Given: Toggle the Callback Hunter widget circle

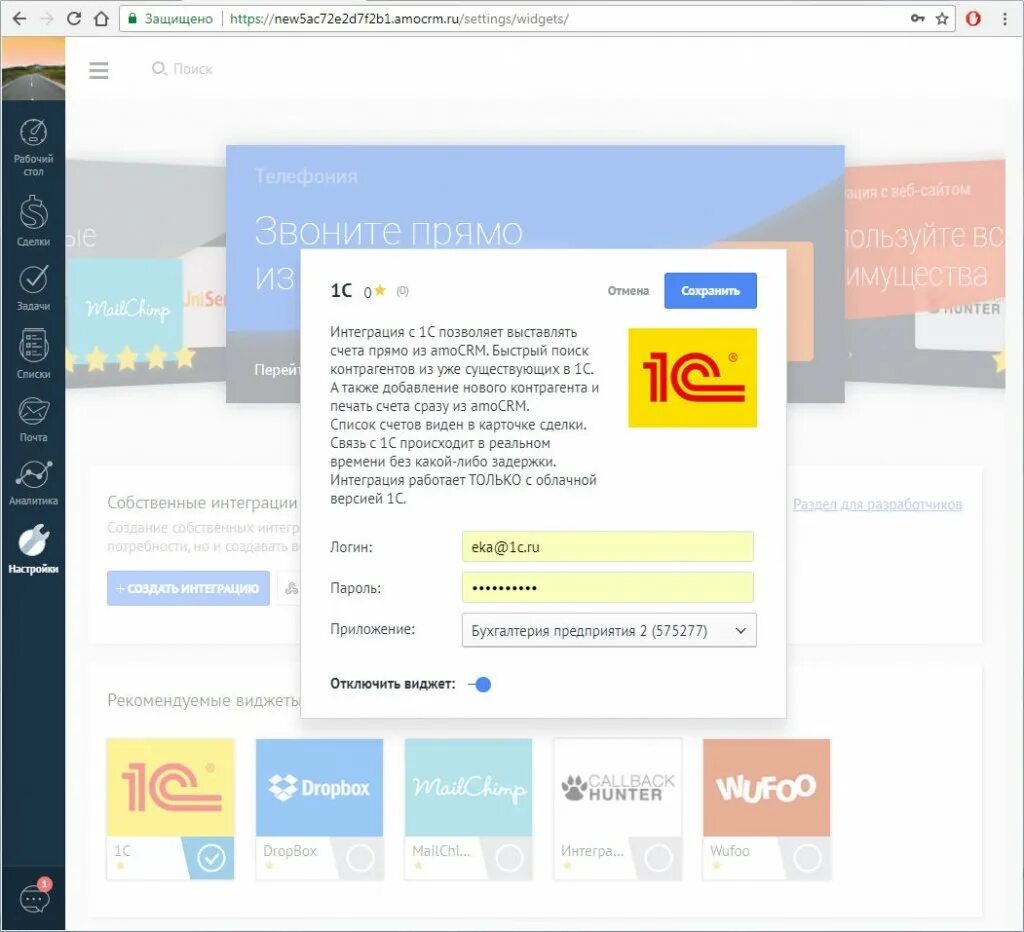Looking at the screenshot, I should (658, 858).
